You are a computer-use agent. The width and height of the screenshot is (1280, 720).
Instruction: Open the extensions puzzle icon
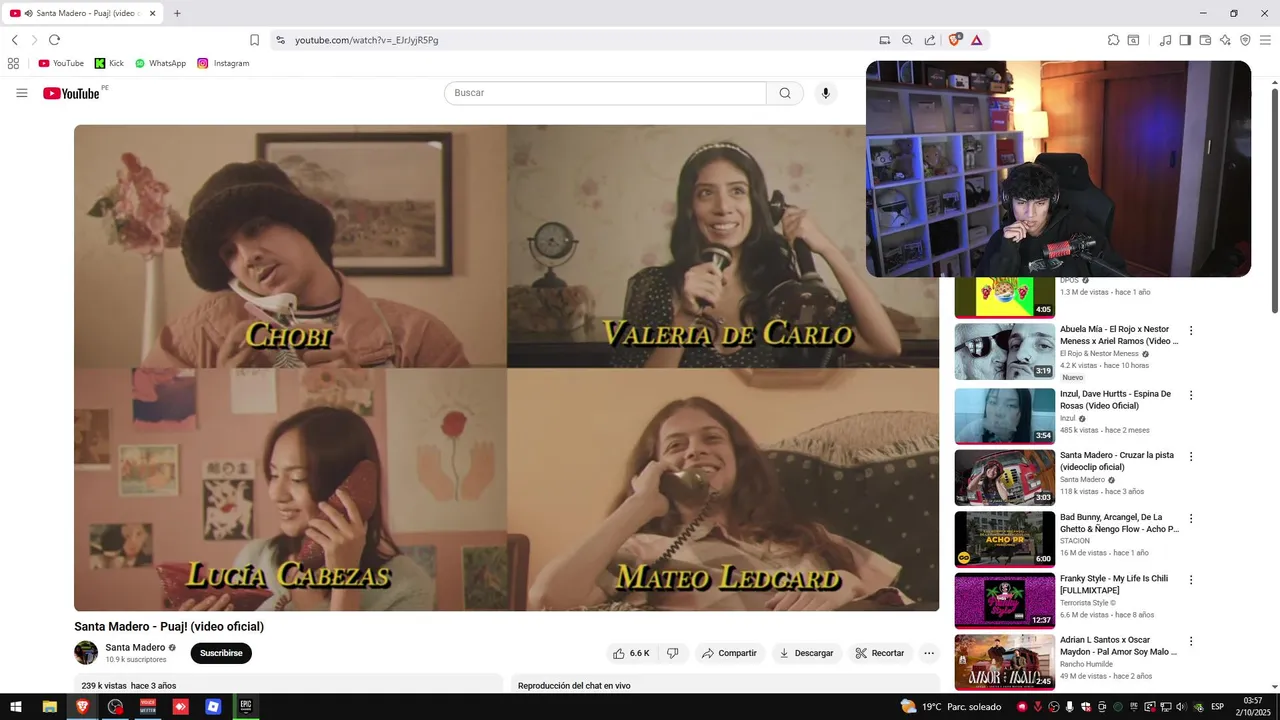[x=1113, y=40]
